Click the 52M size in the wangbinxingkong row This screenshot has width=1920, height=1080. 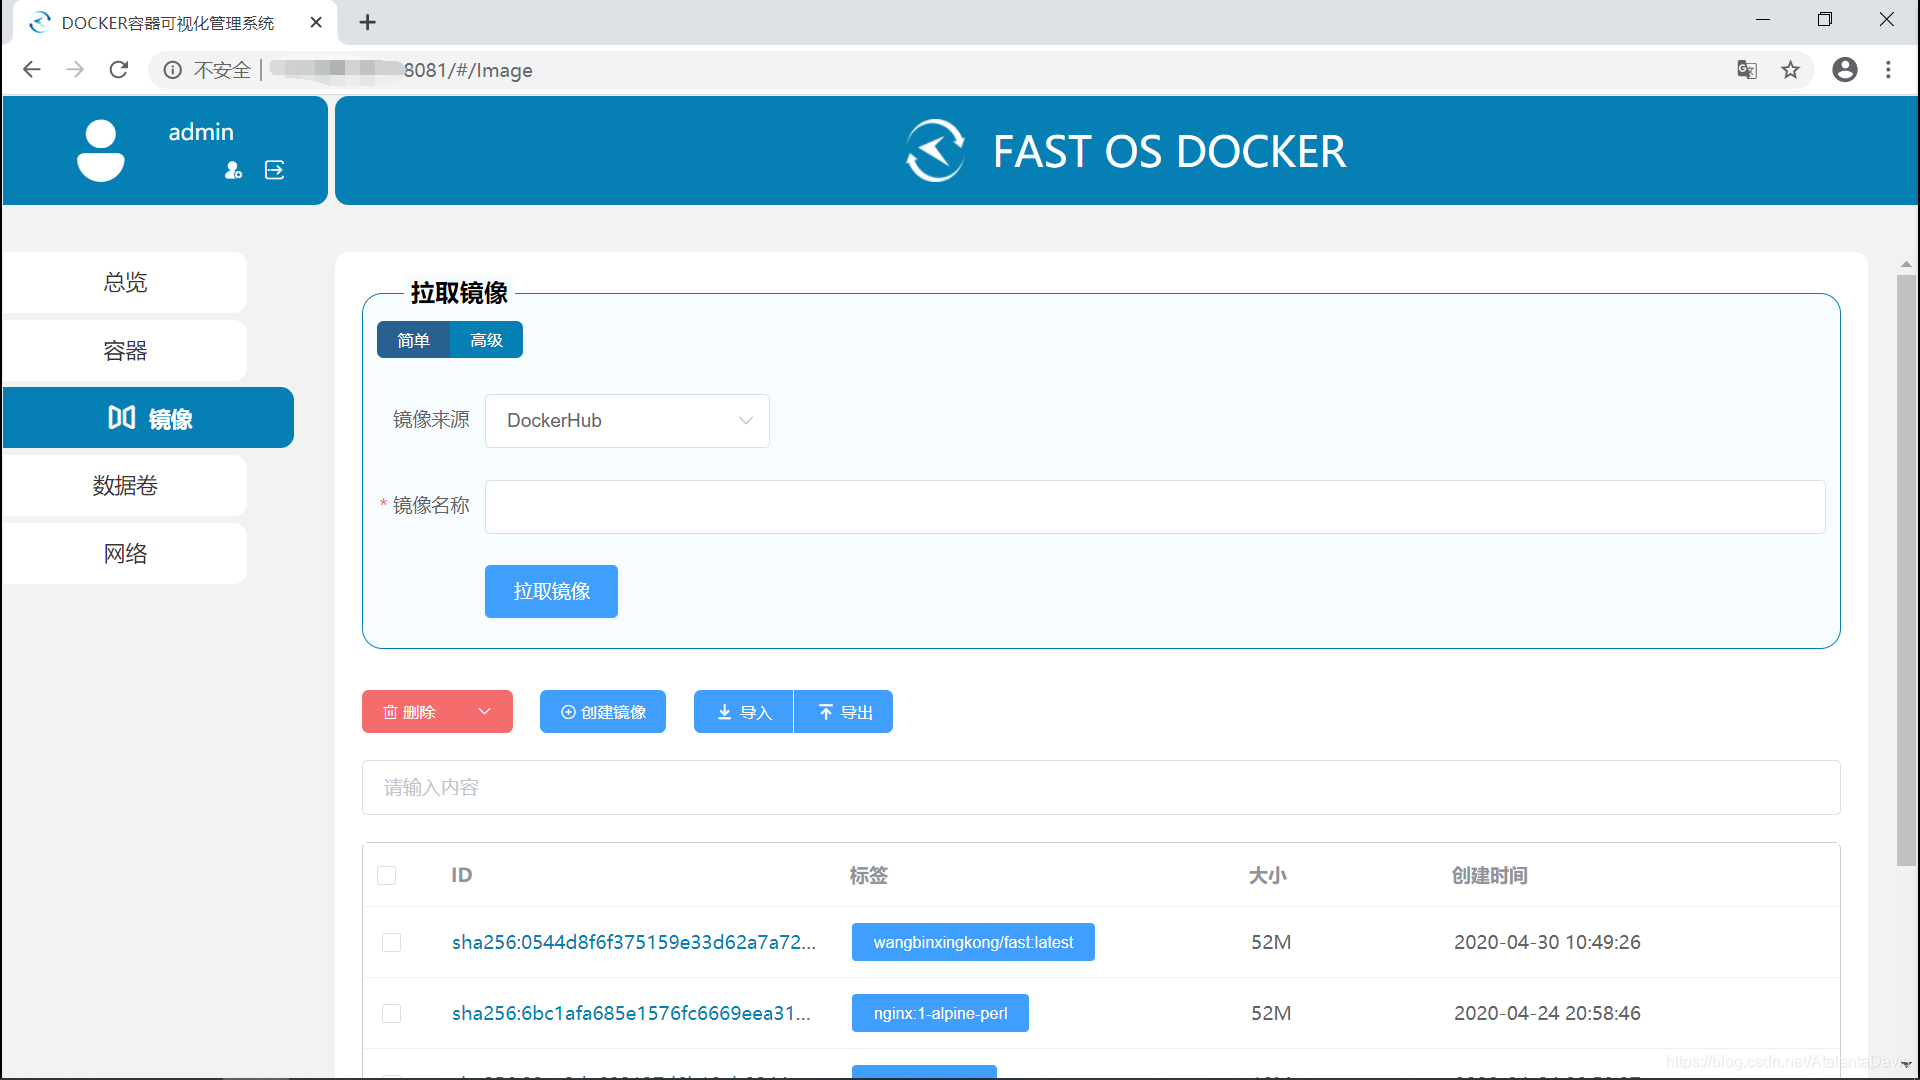click(1271, 943)
